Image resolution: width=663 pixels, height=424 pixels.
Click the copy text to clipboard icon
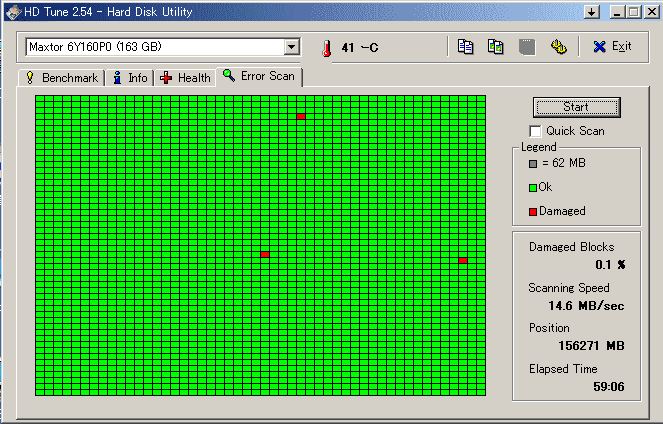click(465, 47)
